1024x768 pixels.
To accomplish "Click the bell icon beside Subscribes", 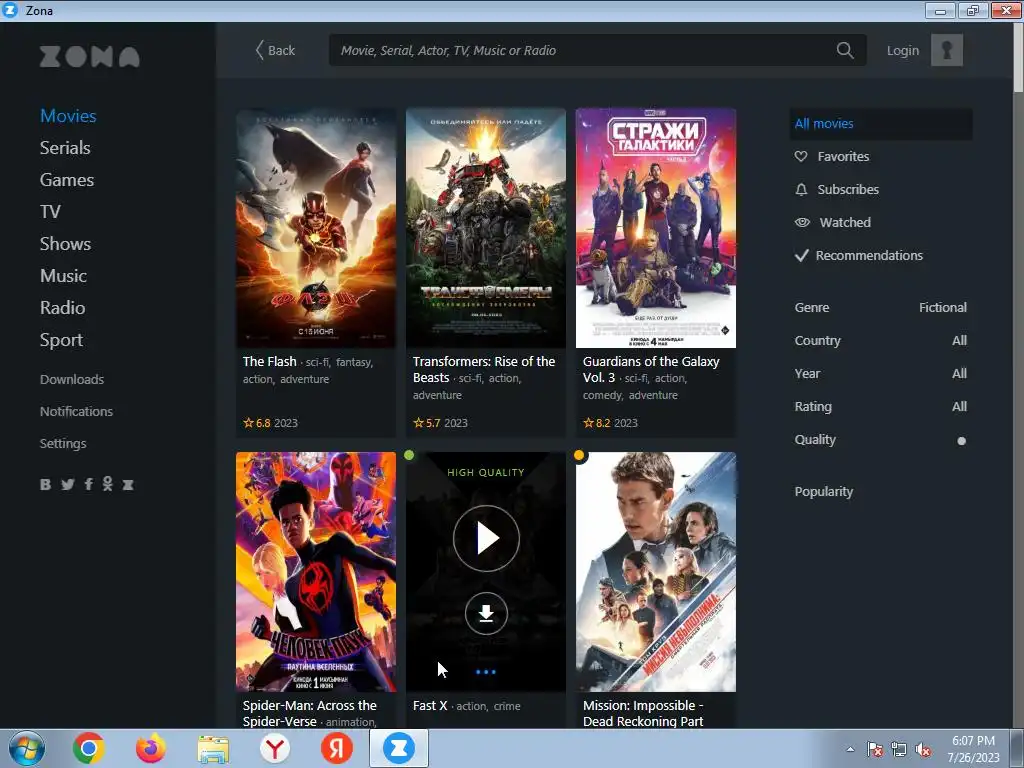I will (x=801, y=189).
